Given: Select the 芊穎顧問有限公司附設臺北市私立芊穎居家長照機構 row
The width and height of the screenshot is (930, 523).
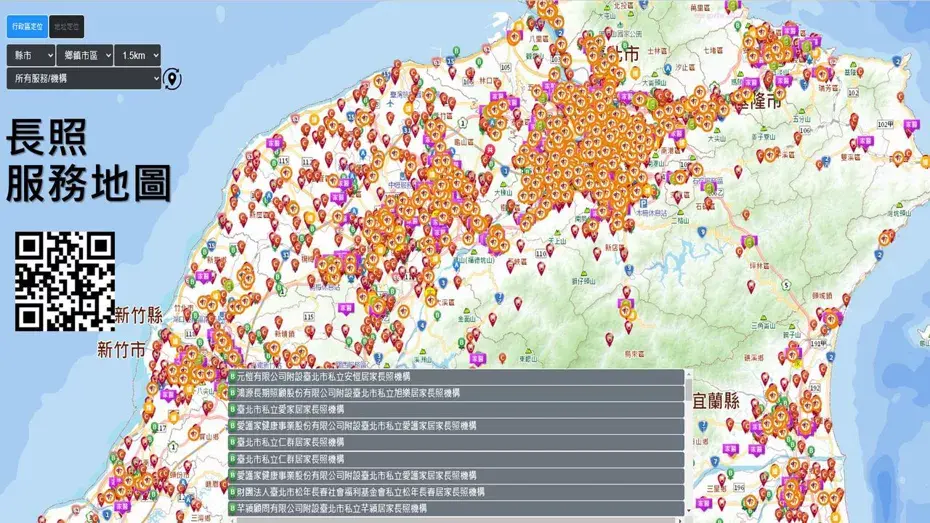Looking at the screenshot, I should coord(456,509).
